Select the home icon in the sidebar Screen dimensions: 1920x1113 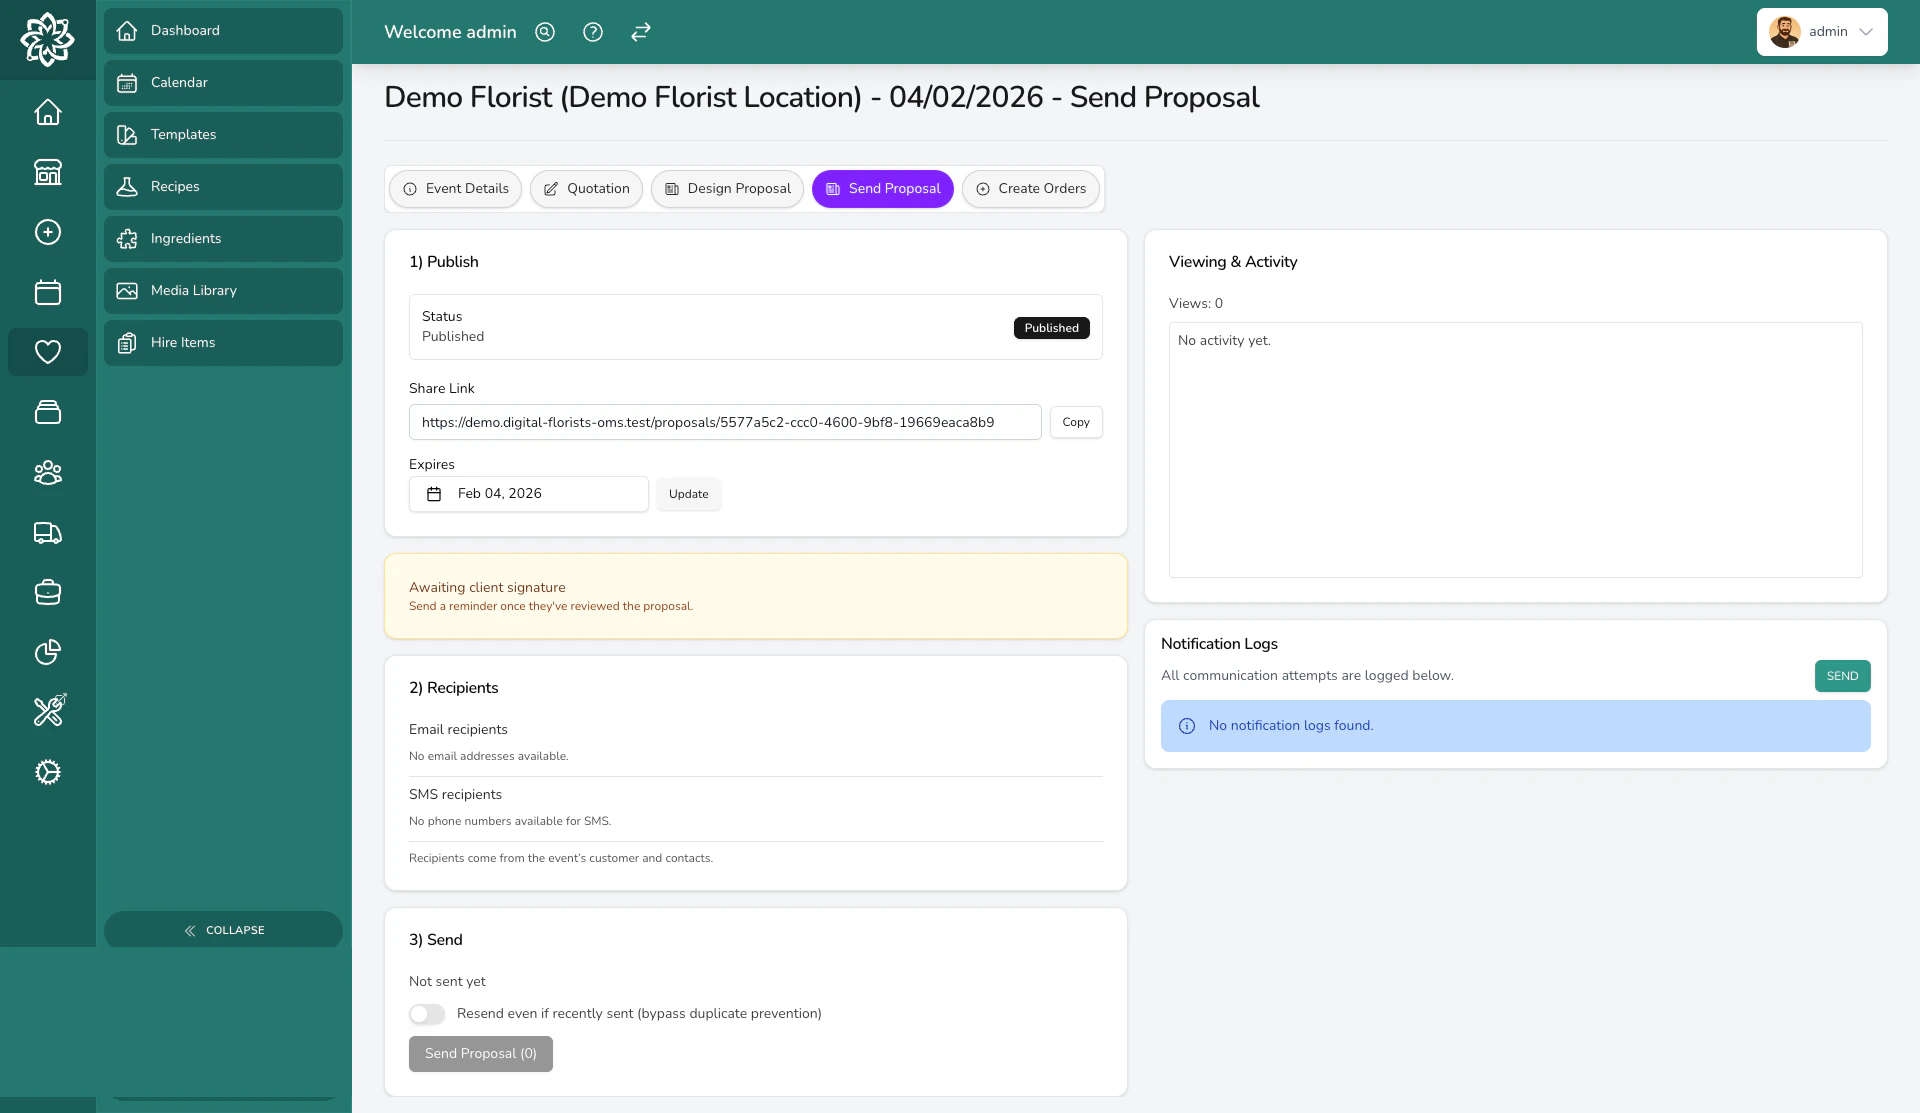click(x=47, y=112)
